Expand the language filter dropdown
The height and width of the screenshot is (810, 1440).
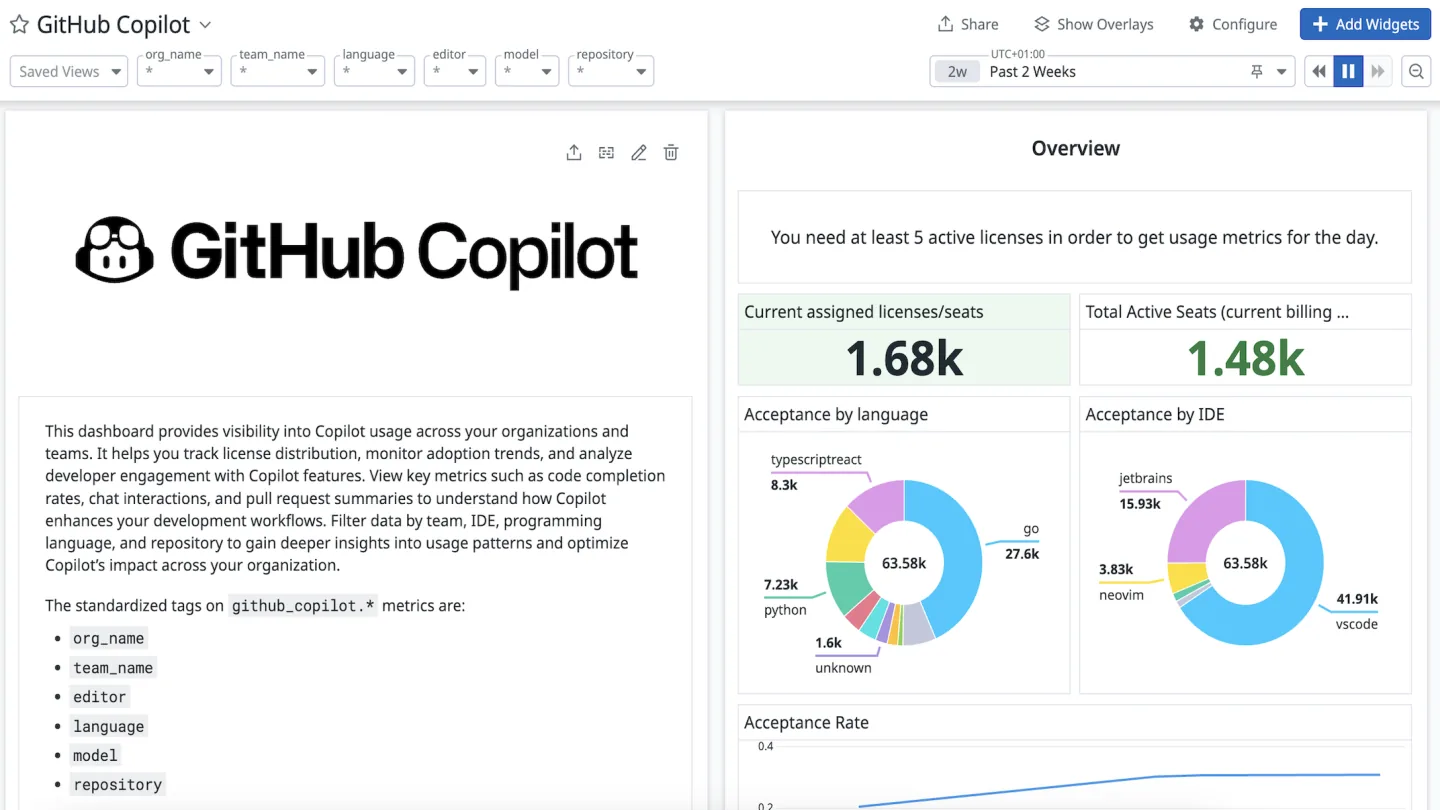(x=374, y=71)
